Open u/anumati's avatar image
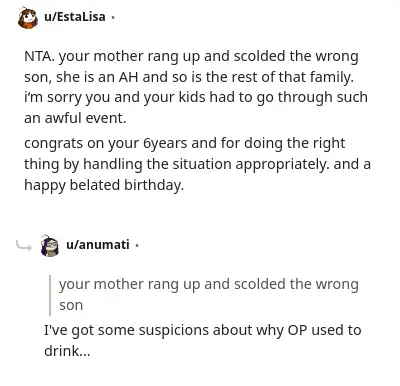 [x=50, y=246]
